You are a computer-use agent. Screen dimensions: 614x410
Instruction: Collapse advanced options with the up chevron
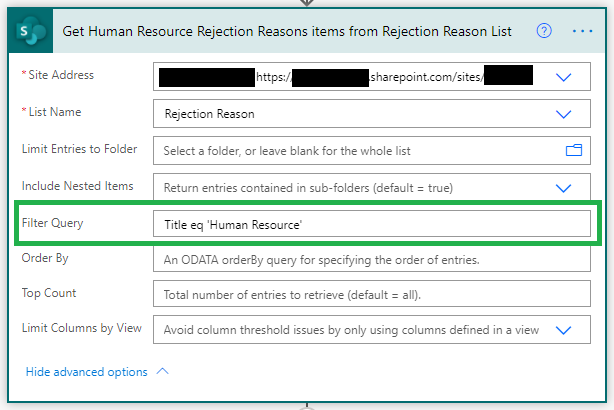[163, 371]
